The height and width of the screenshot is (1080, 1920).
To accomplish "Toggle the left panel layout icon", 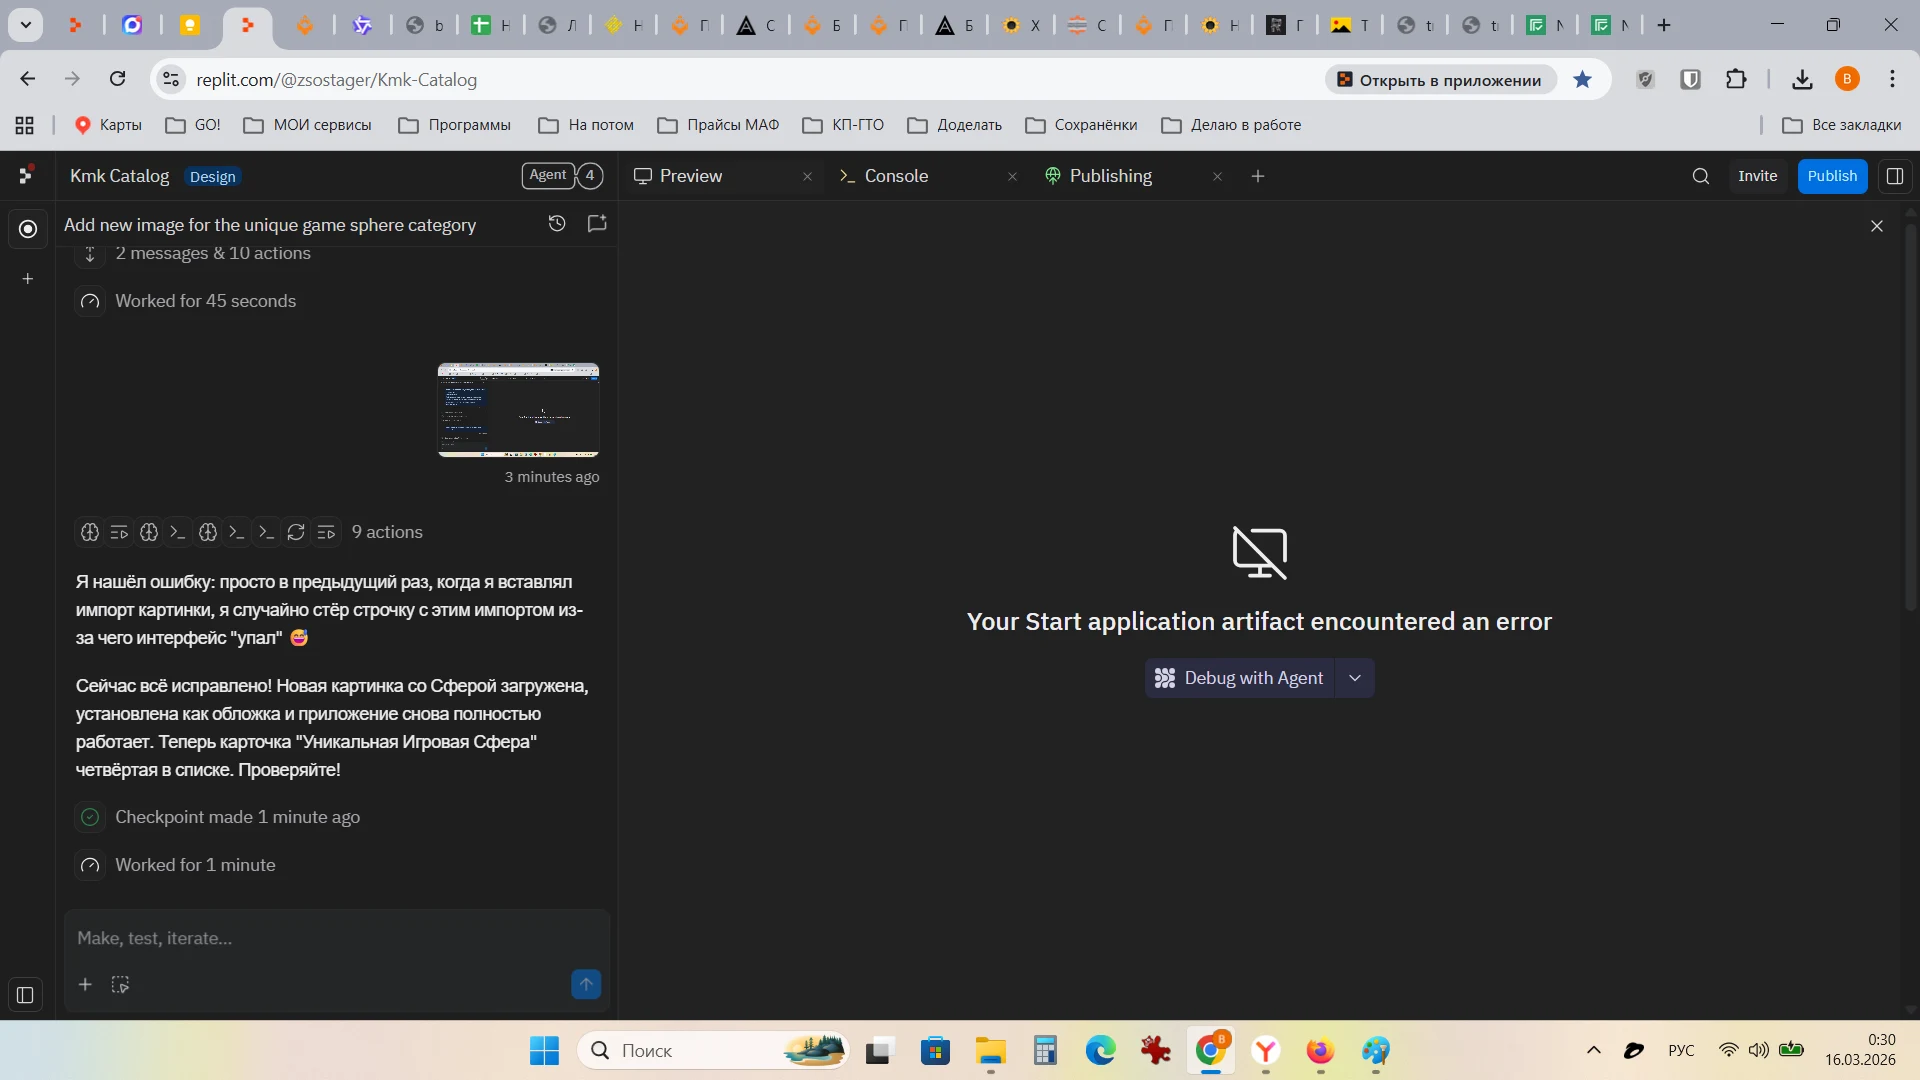I will coord(26,995).
